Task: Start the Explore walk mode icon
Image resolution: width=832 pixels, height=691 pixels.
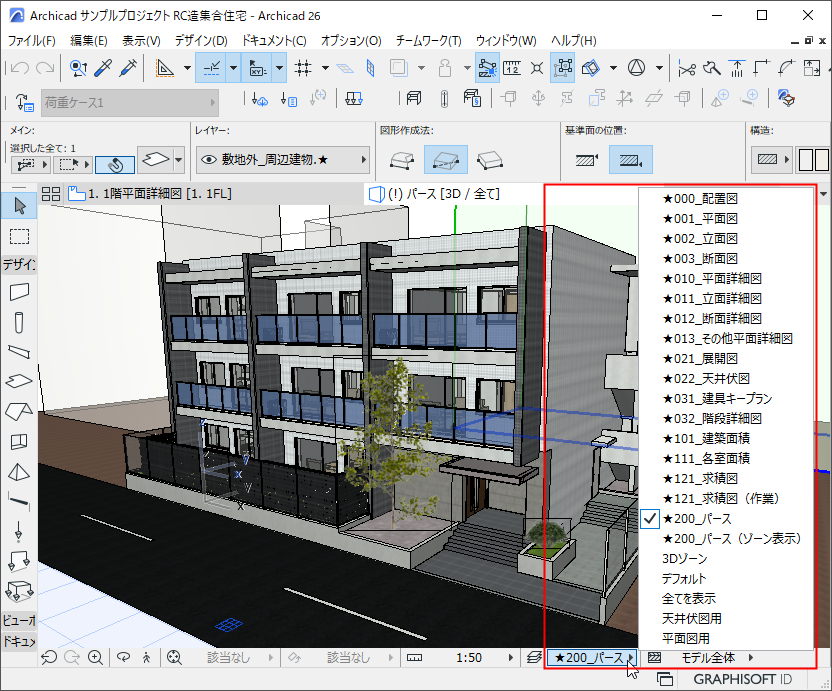Action: coord(147,658)
